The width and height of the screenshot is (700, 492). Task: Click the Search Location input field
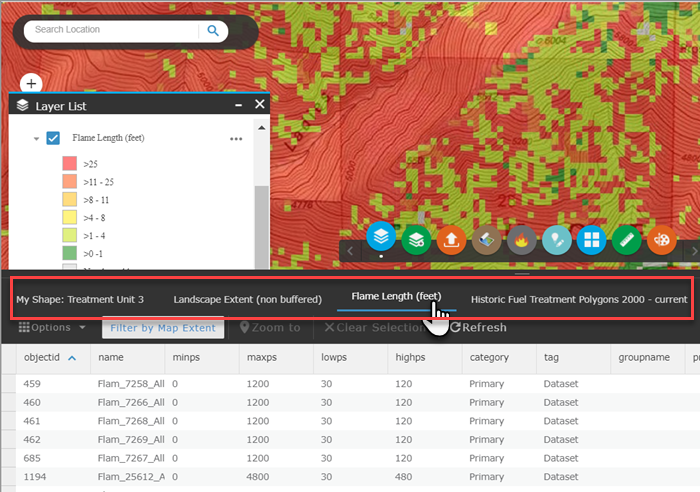click(112, 30)
